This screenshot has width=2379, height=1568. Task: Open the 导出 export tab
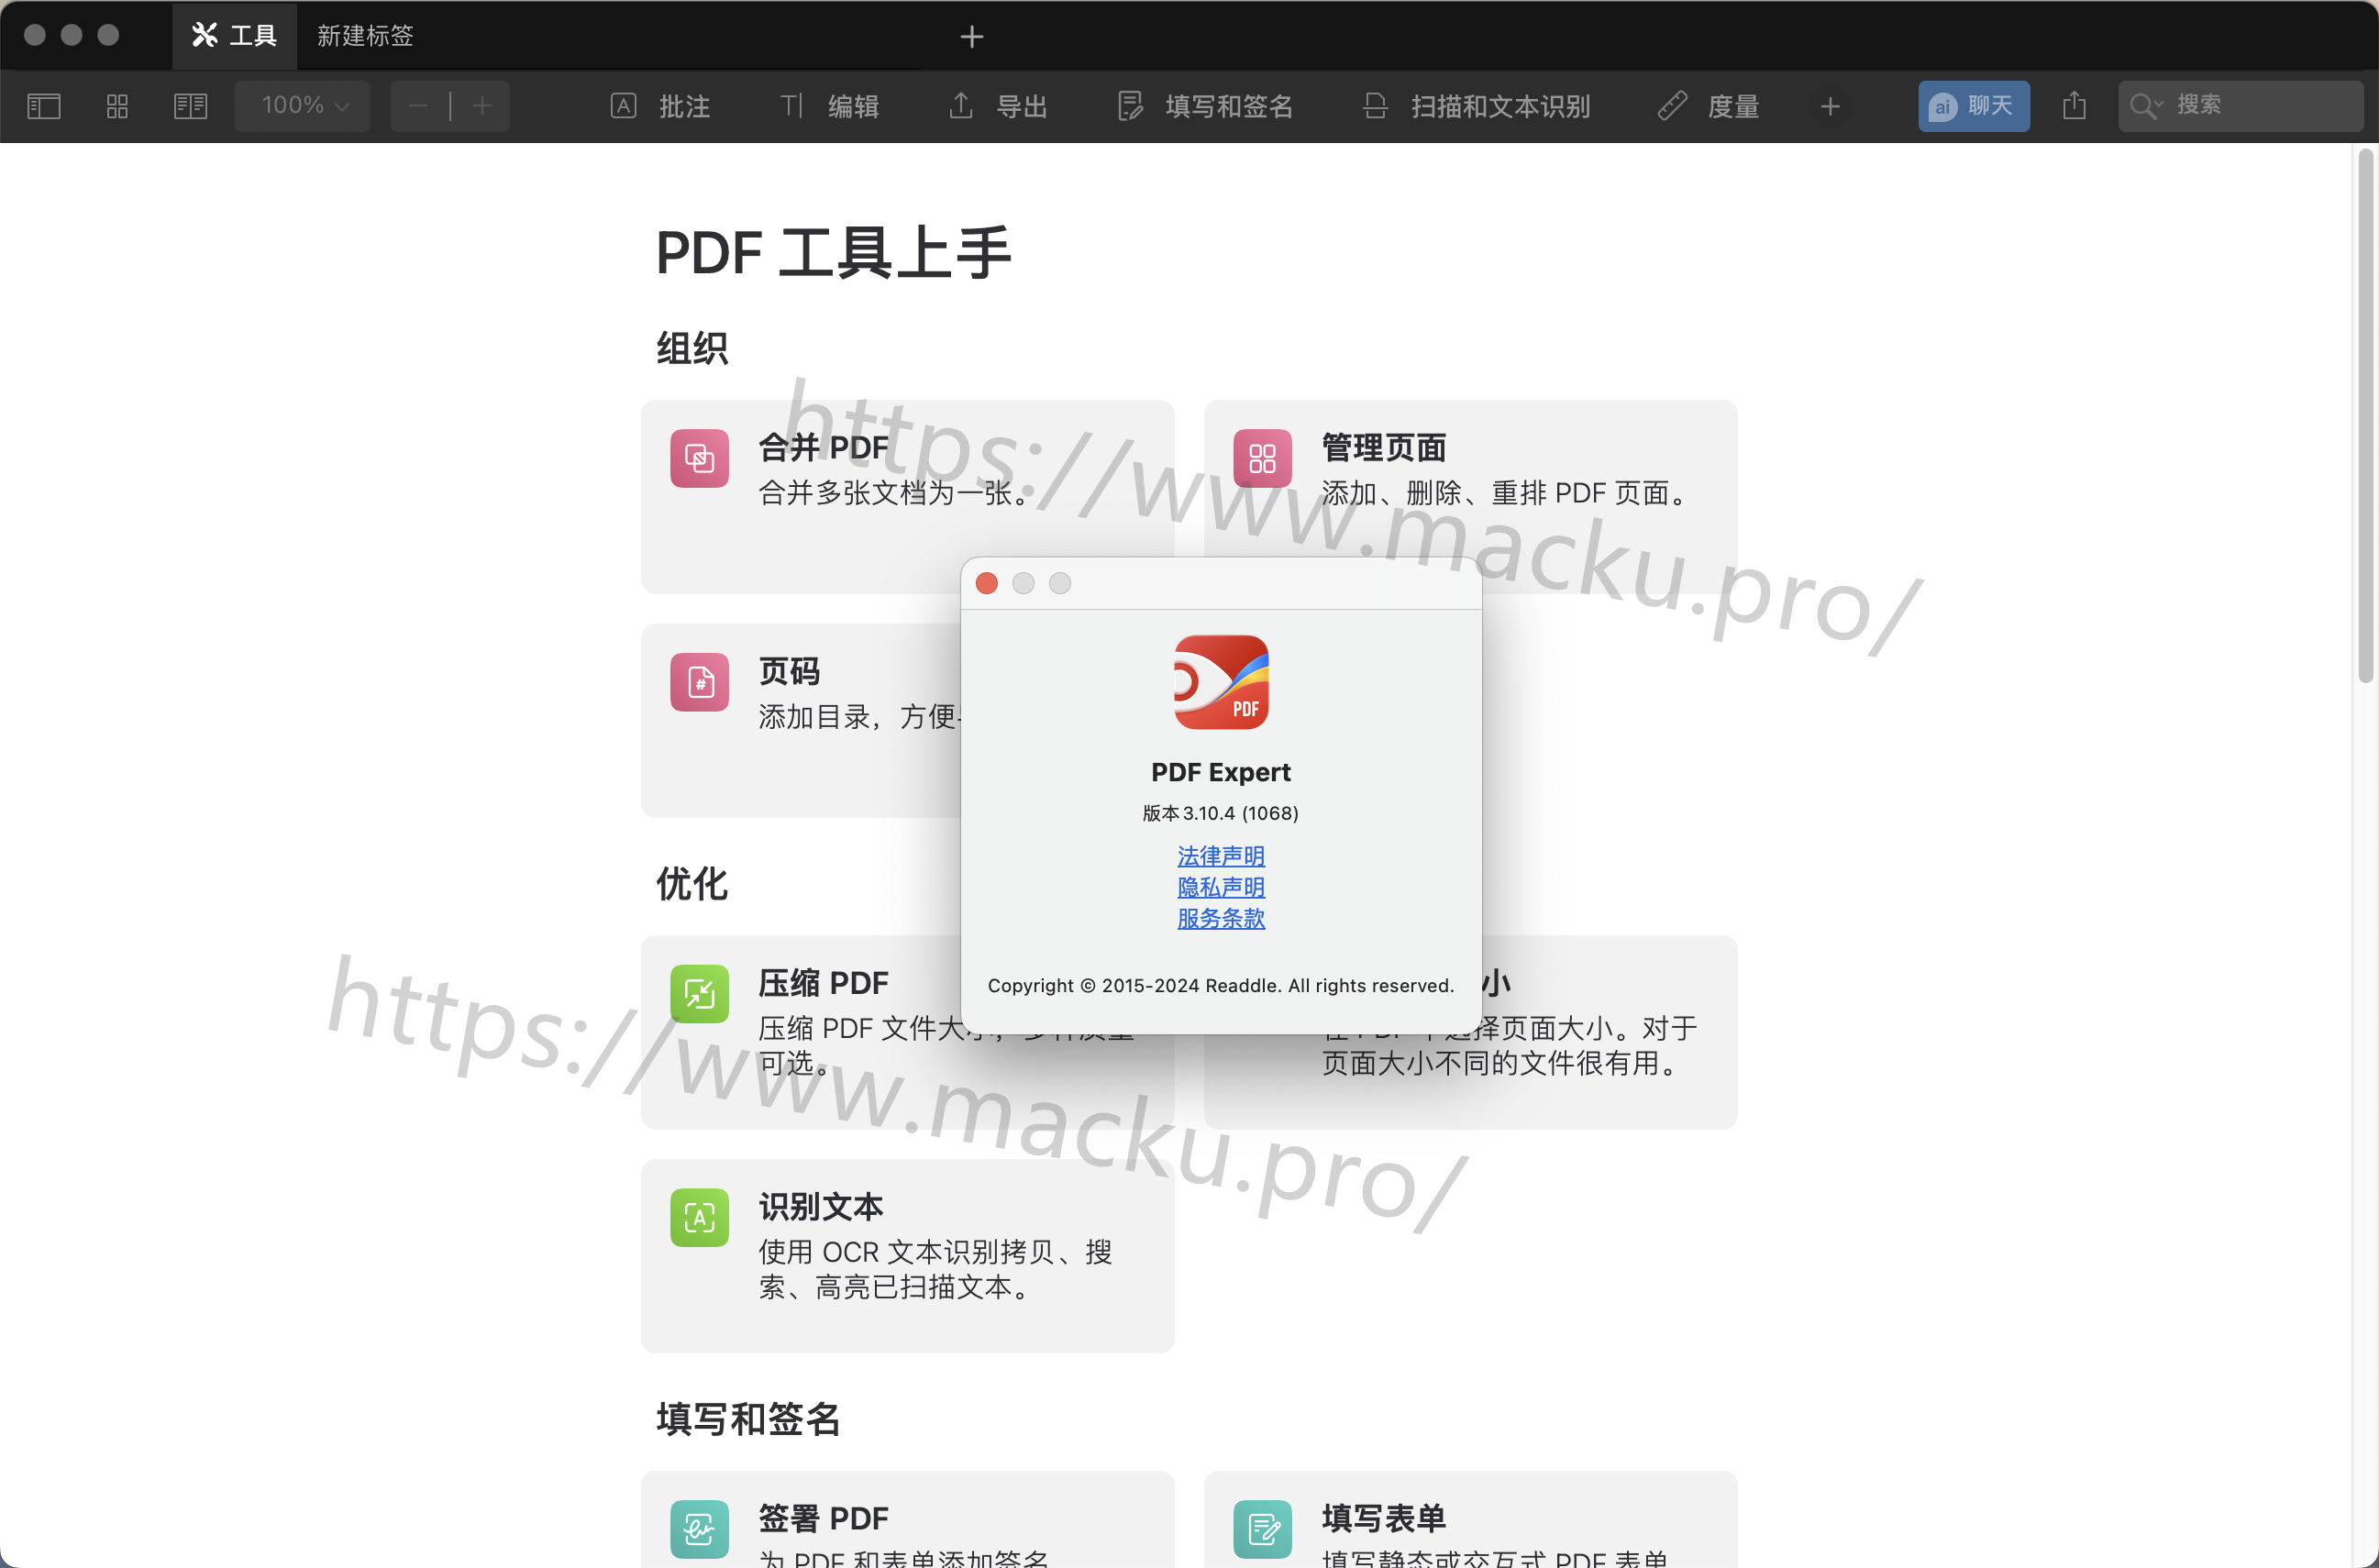point(998,106)
